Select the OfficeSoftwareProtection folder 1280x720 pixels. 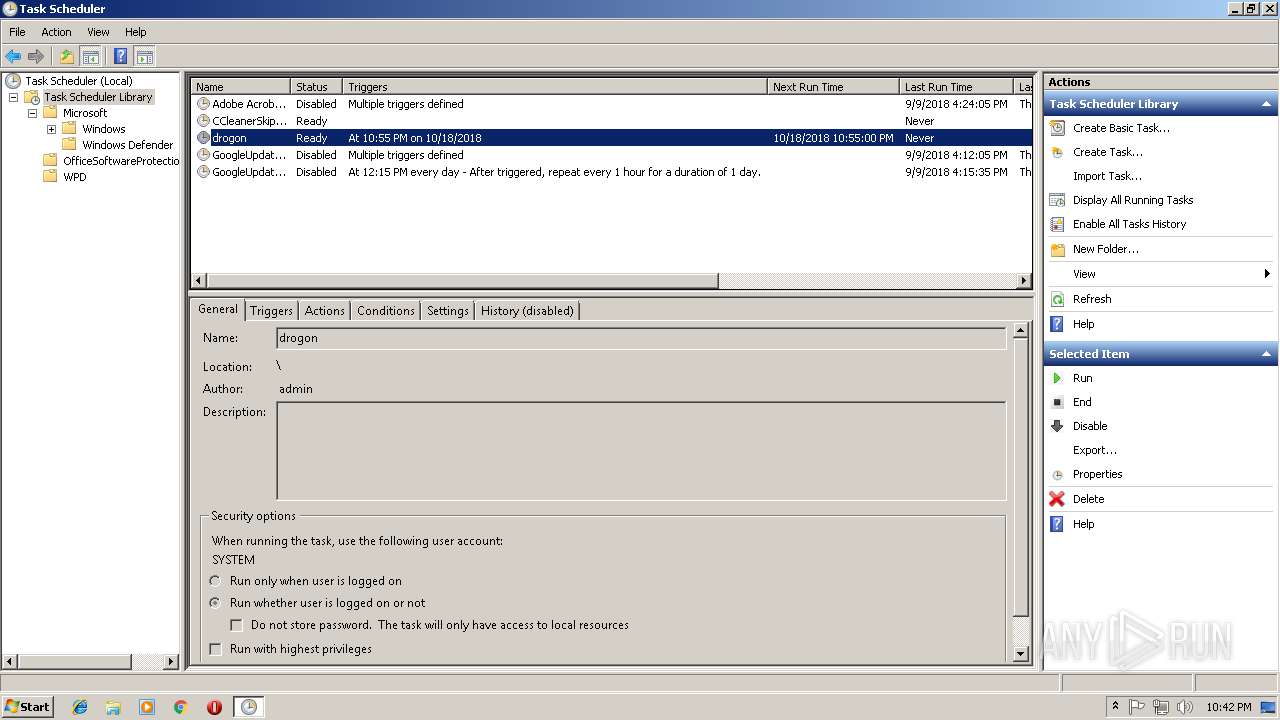tap(120, 161)
